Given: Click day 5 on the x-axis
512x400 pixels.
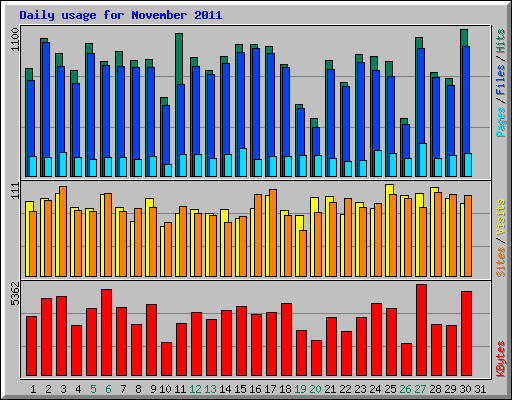Looking at the screenshot, I should [93, 389].
